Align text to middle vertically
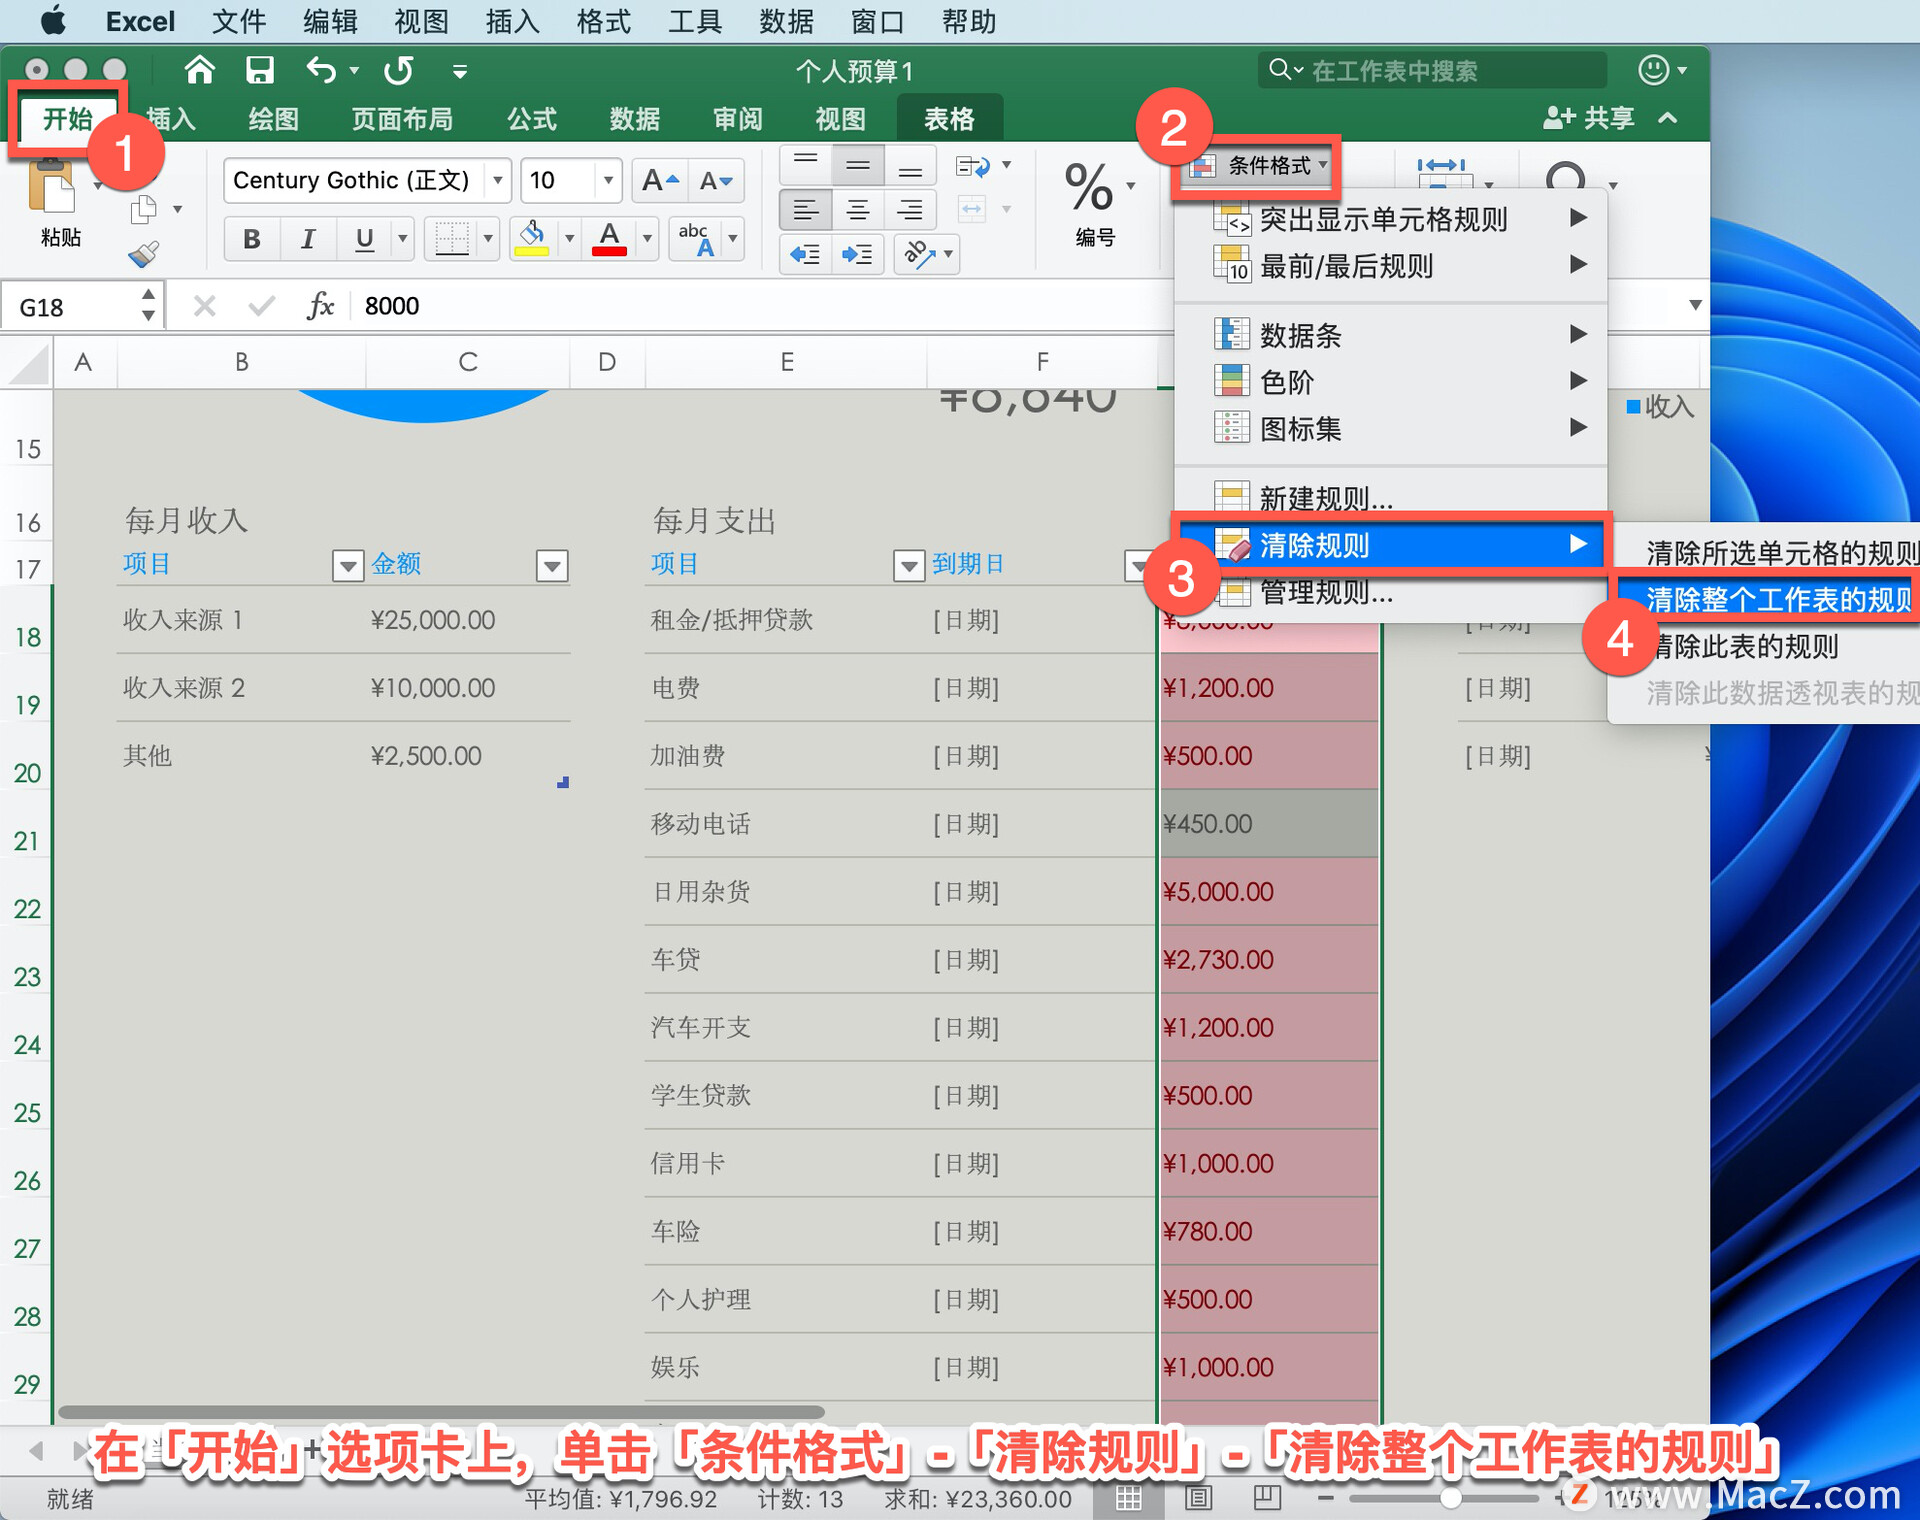Viewport: 1920px width, 1520px height. tap(858, 166)
